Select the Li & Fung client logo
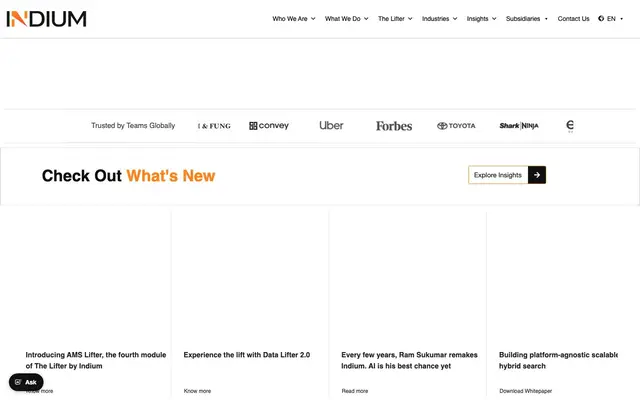 pyautogui.click(x=214, y=126)
